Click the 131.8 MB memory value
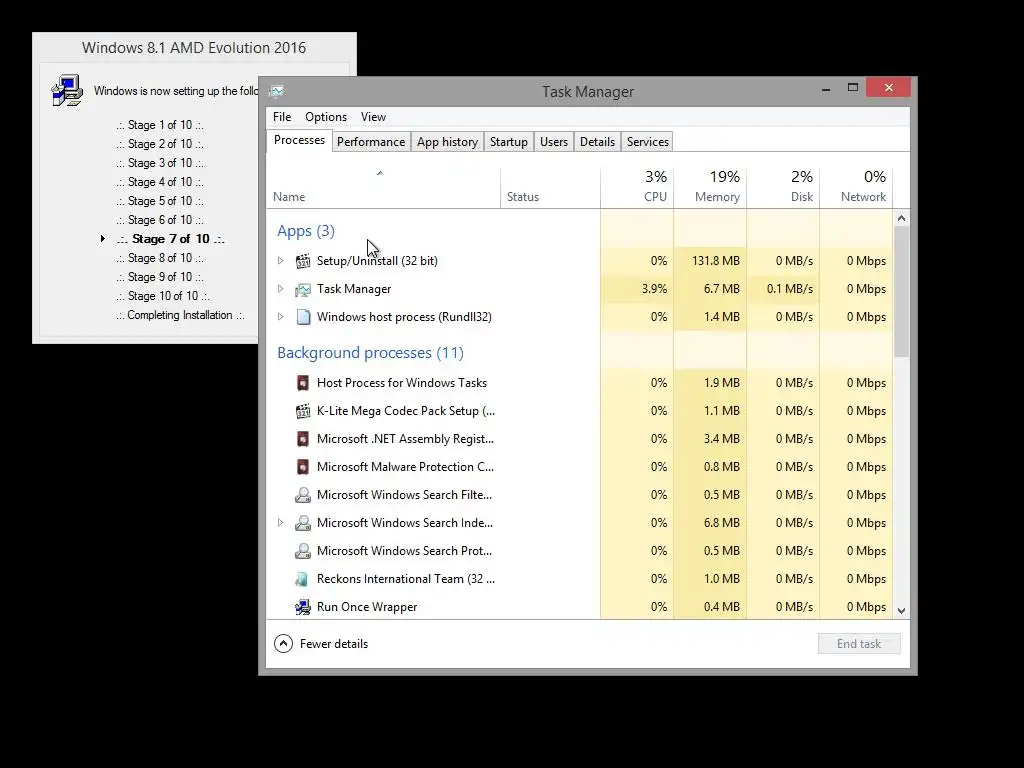The width and height of the screenshot is (1024, 768). pos(716,261)
